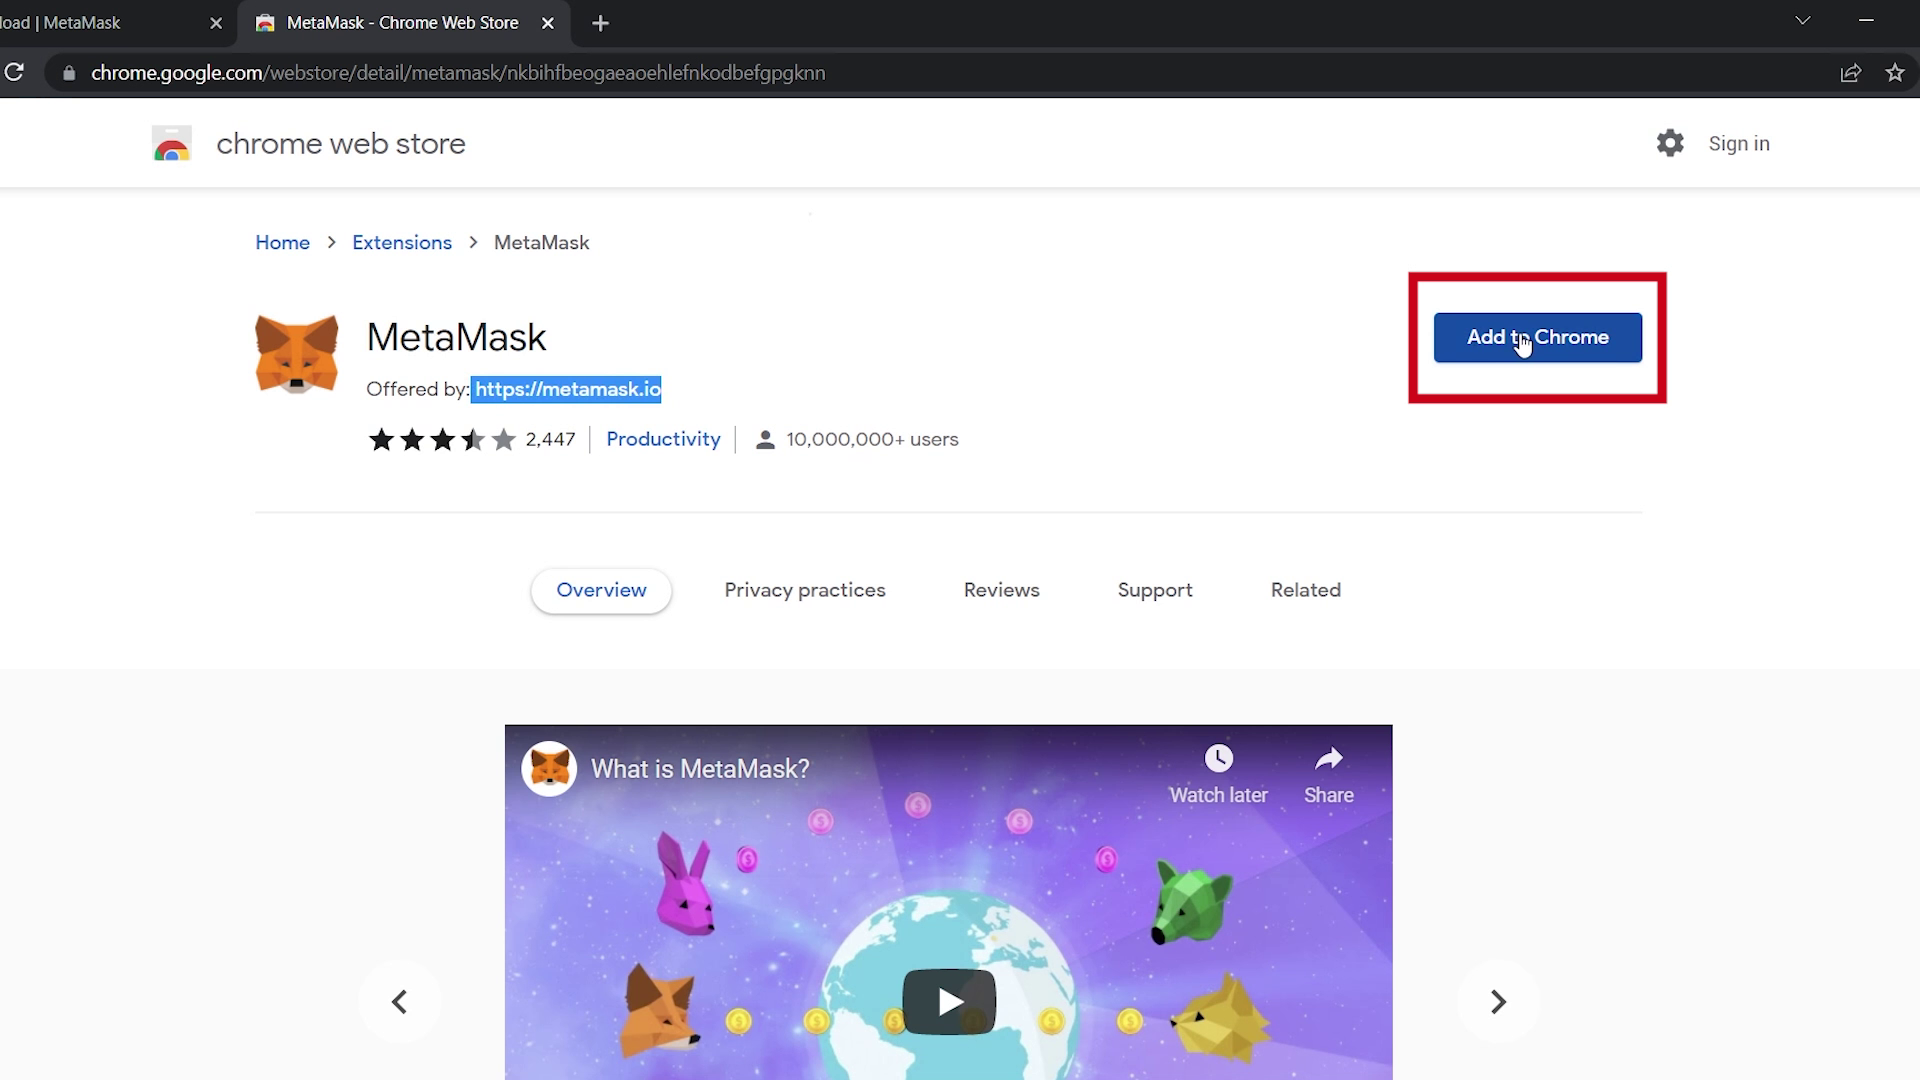Click the MetaMask fox extension icon
Viewport: 1920px width, 1080px height.
tap(296, 354)
